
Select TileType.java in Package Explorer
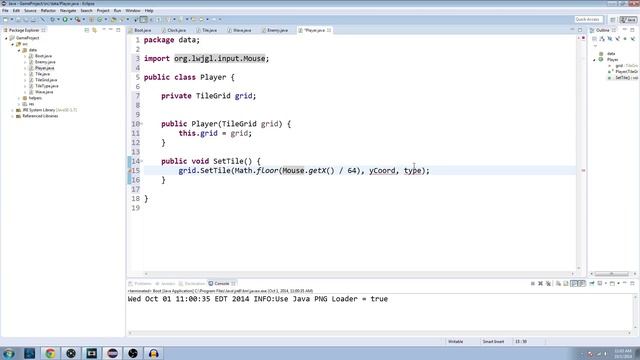click(47, 86)
